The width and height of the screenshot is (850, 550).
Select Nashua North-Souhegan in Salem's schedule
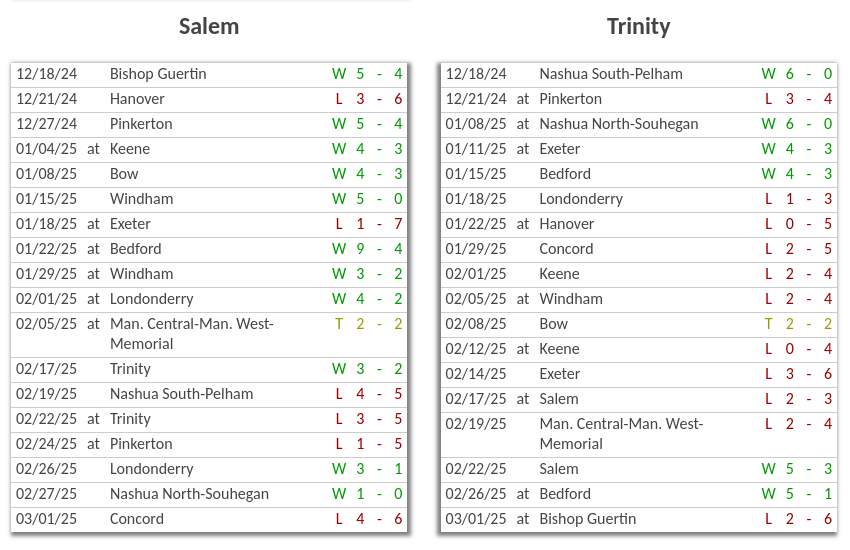click(x=189, y=494)
